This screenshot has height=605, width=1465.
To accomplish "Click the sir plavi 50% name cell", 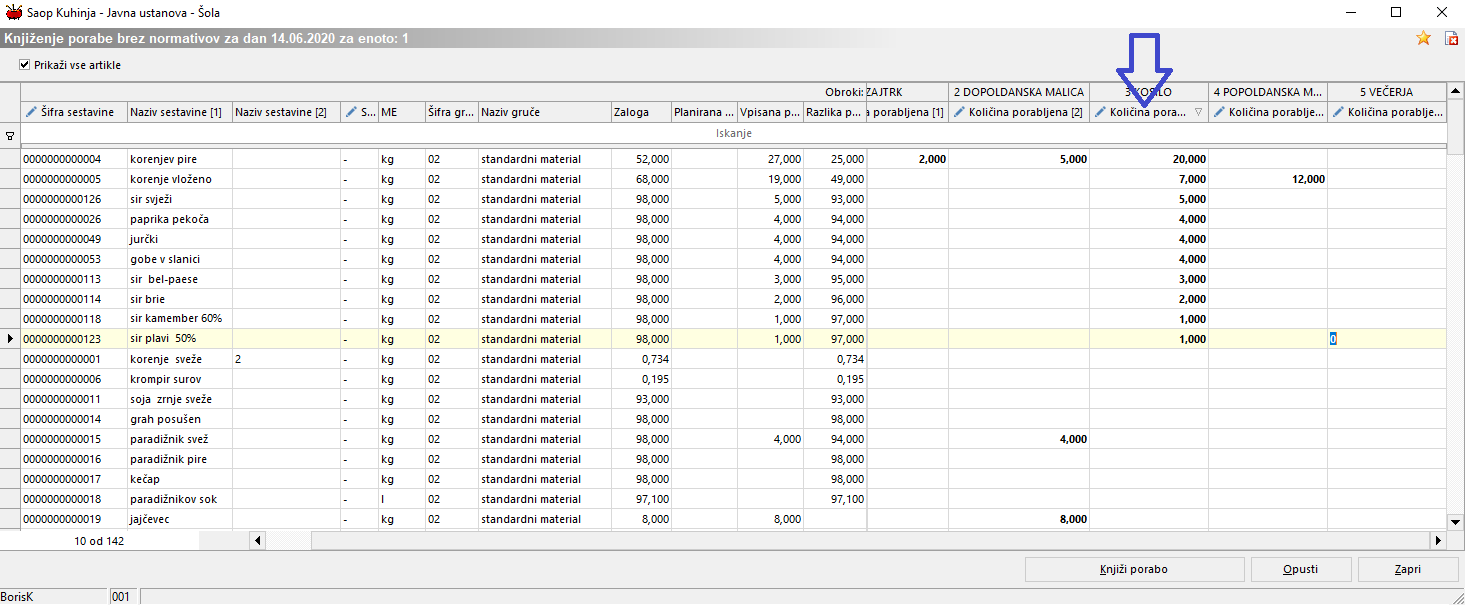I will coord(180,339).
